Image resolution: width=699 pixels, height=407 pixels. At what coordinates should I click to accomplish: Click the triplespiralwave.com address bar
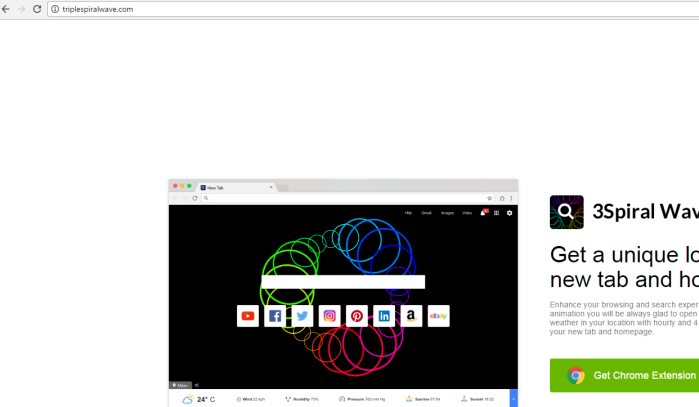[300, 9]
